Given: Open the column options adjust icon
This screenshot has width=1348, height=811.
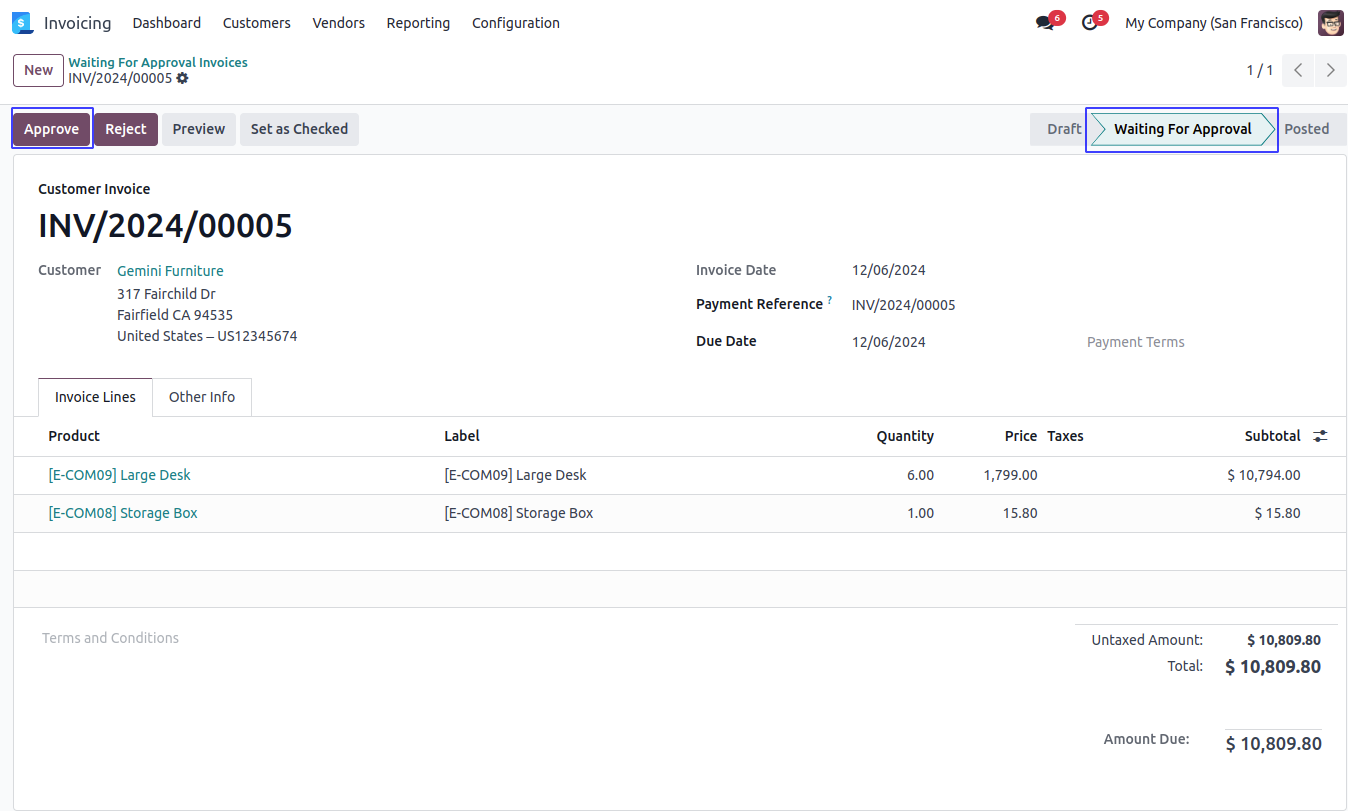Looking at the screenshot, I should point(1320,436).
